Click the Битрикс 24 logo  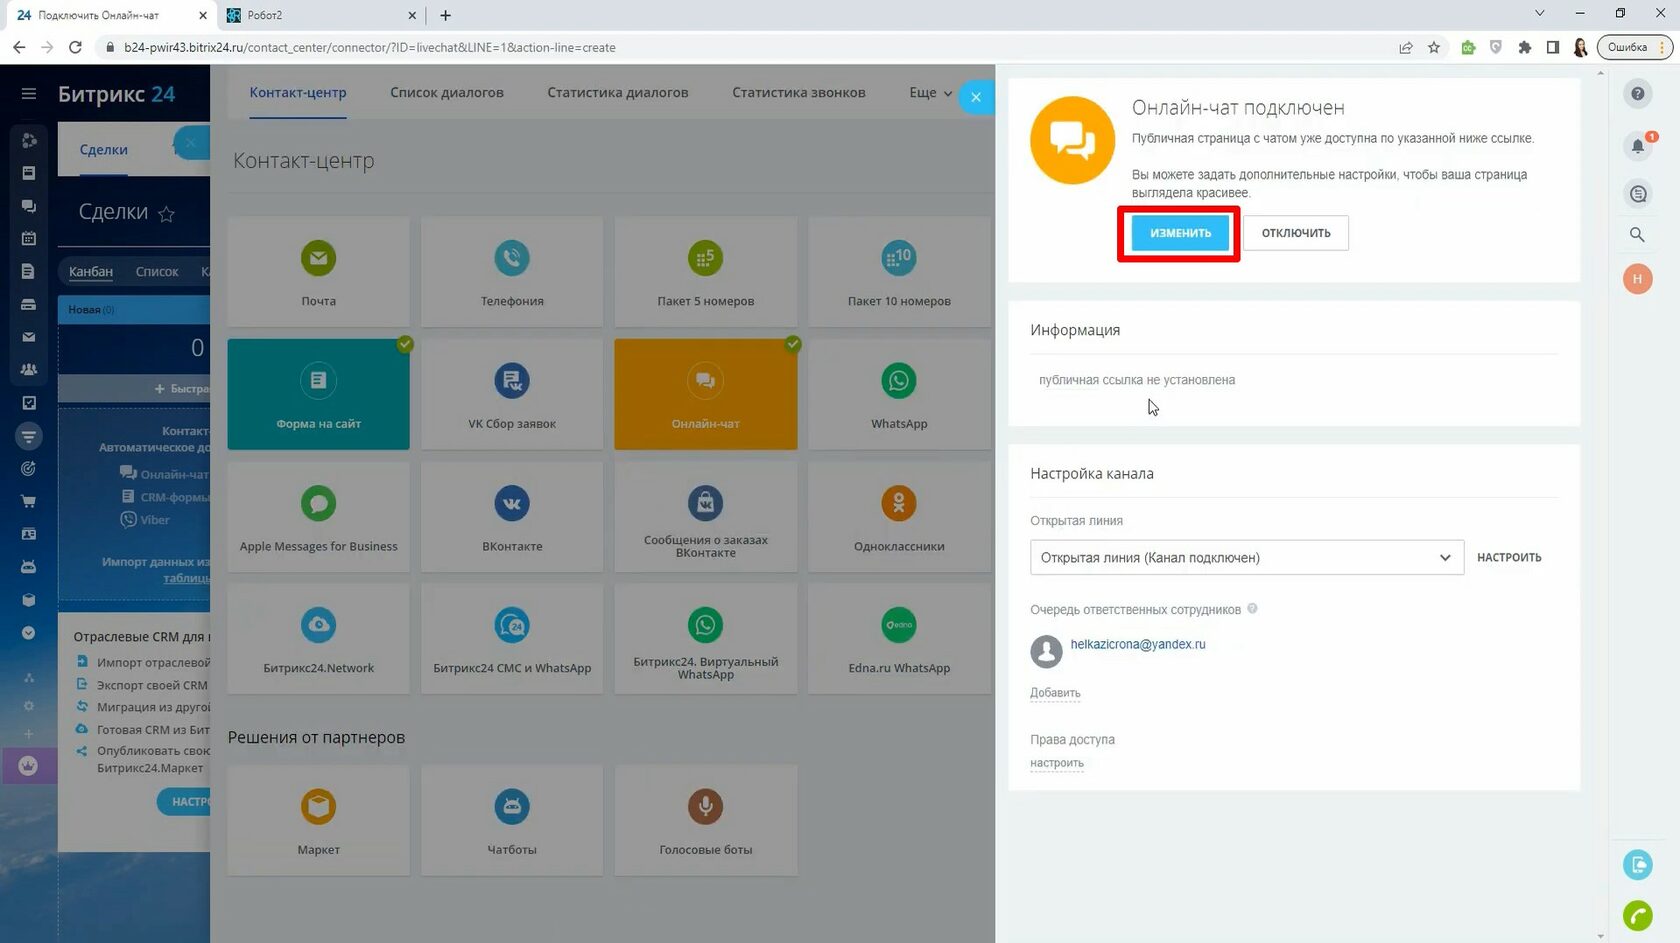click(116, 94)
